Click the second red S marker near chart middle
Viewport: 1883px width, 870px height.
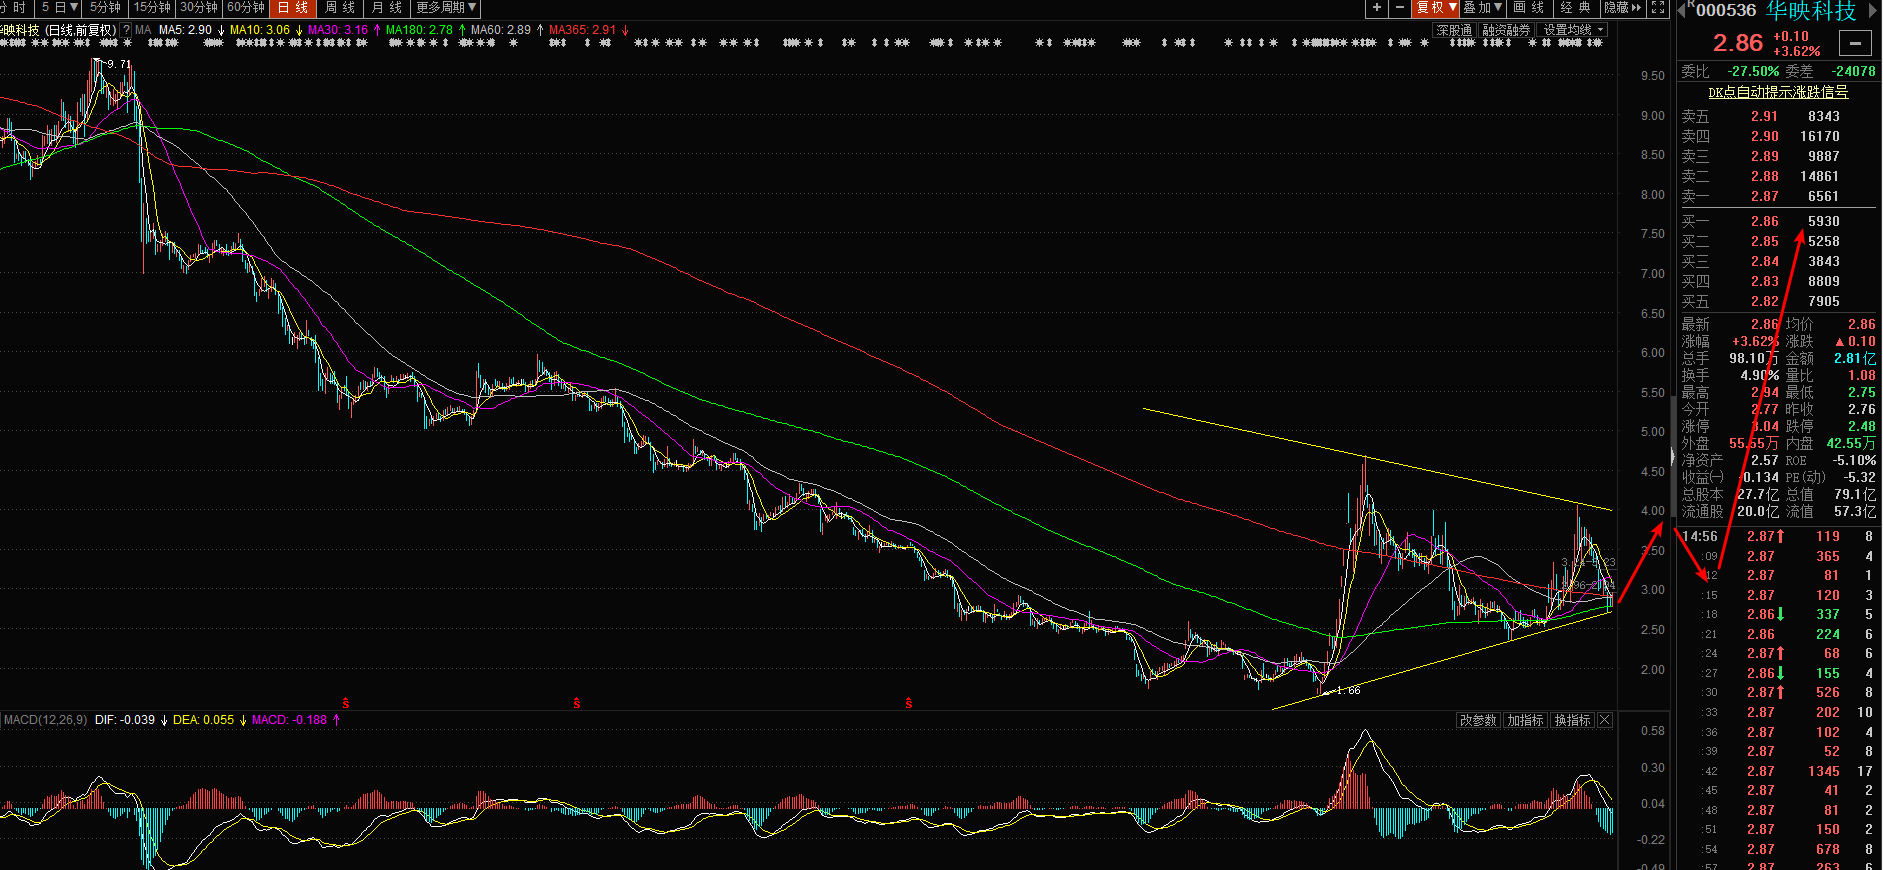(x=576, y=703)
